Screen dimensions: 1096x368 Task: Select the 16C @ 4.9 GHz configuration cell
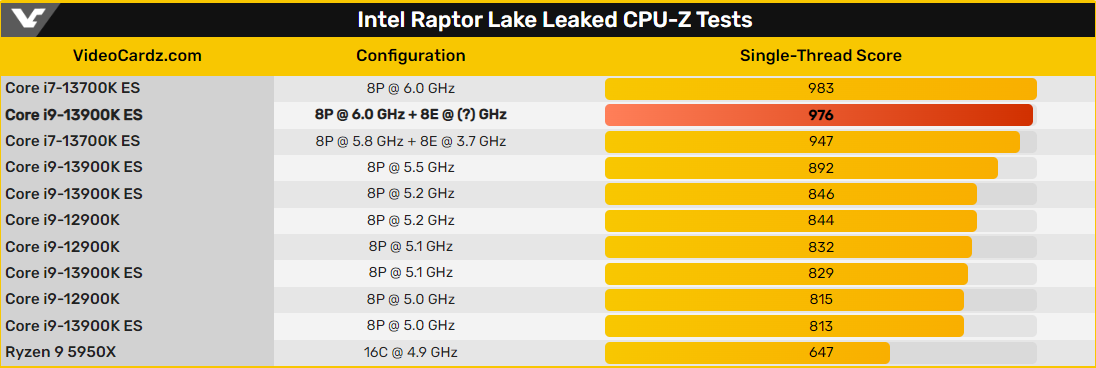[410, 353]
